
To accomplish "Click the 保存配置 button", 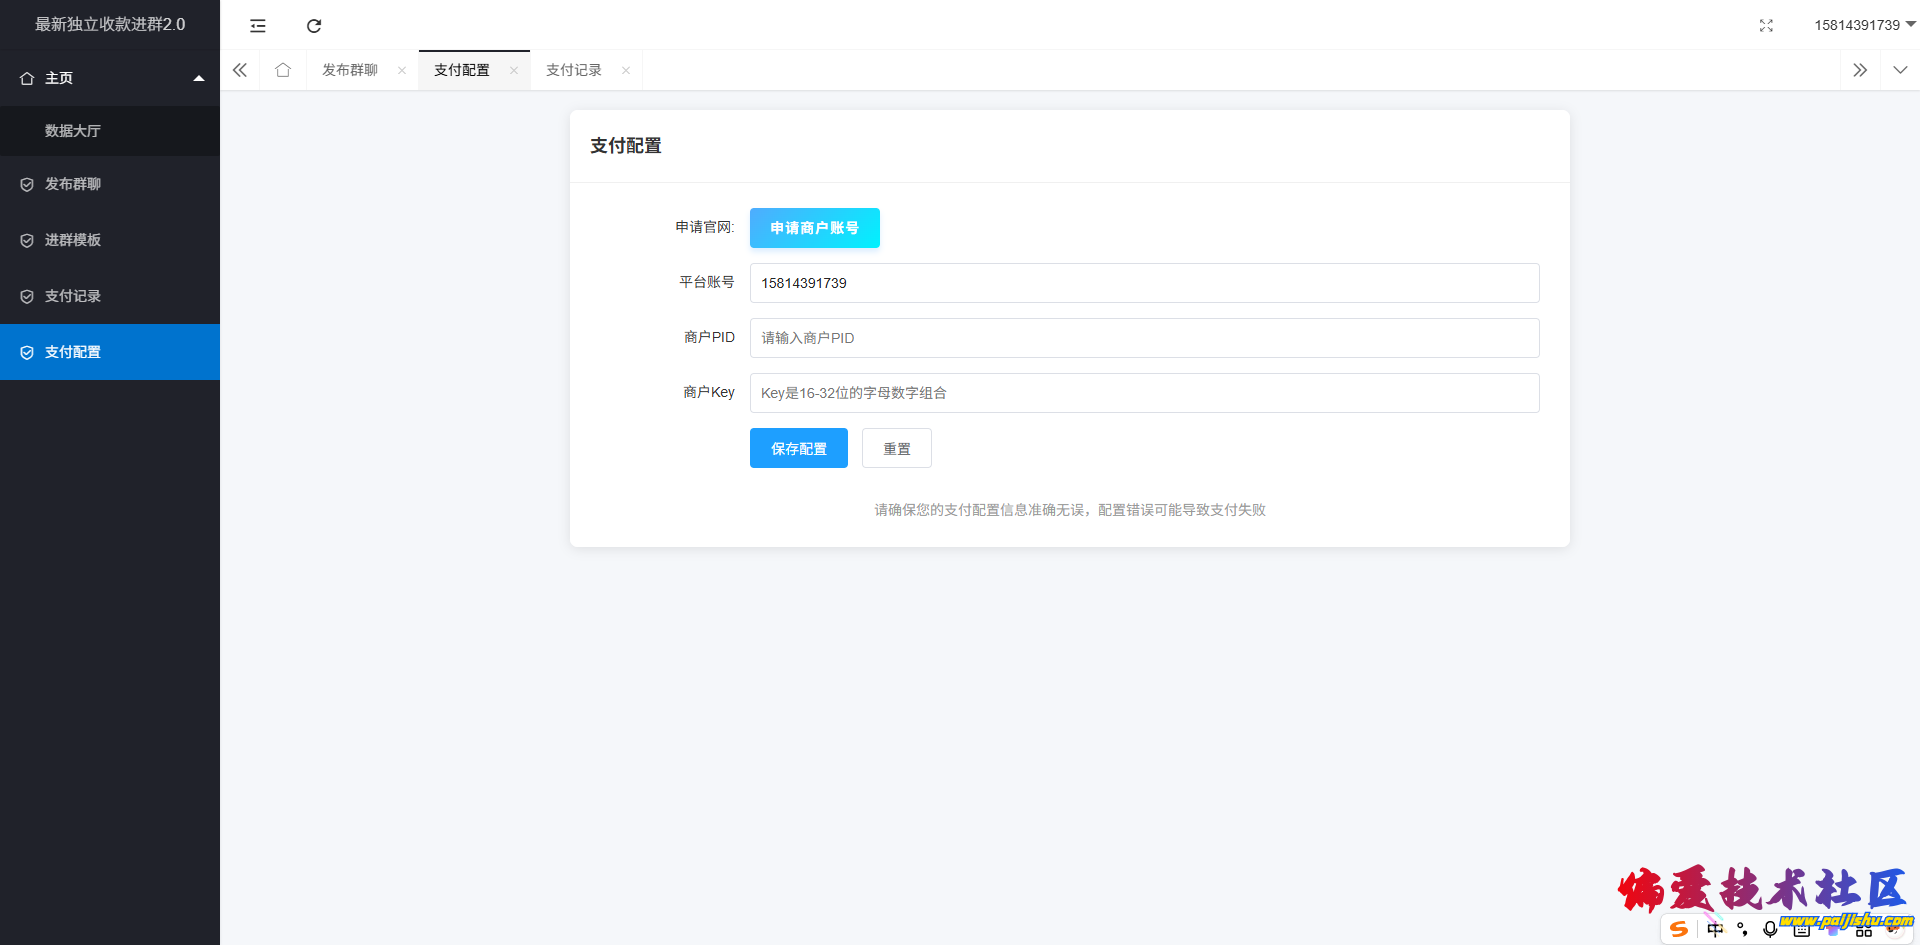I will 798,448.
